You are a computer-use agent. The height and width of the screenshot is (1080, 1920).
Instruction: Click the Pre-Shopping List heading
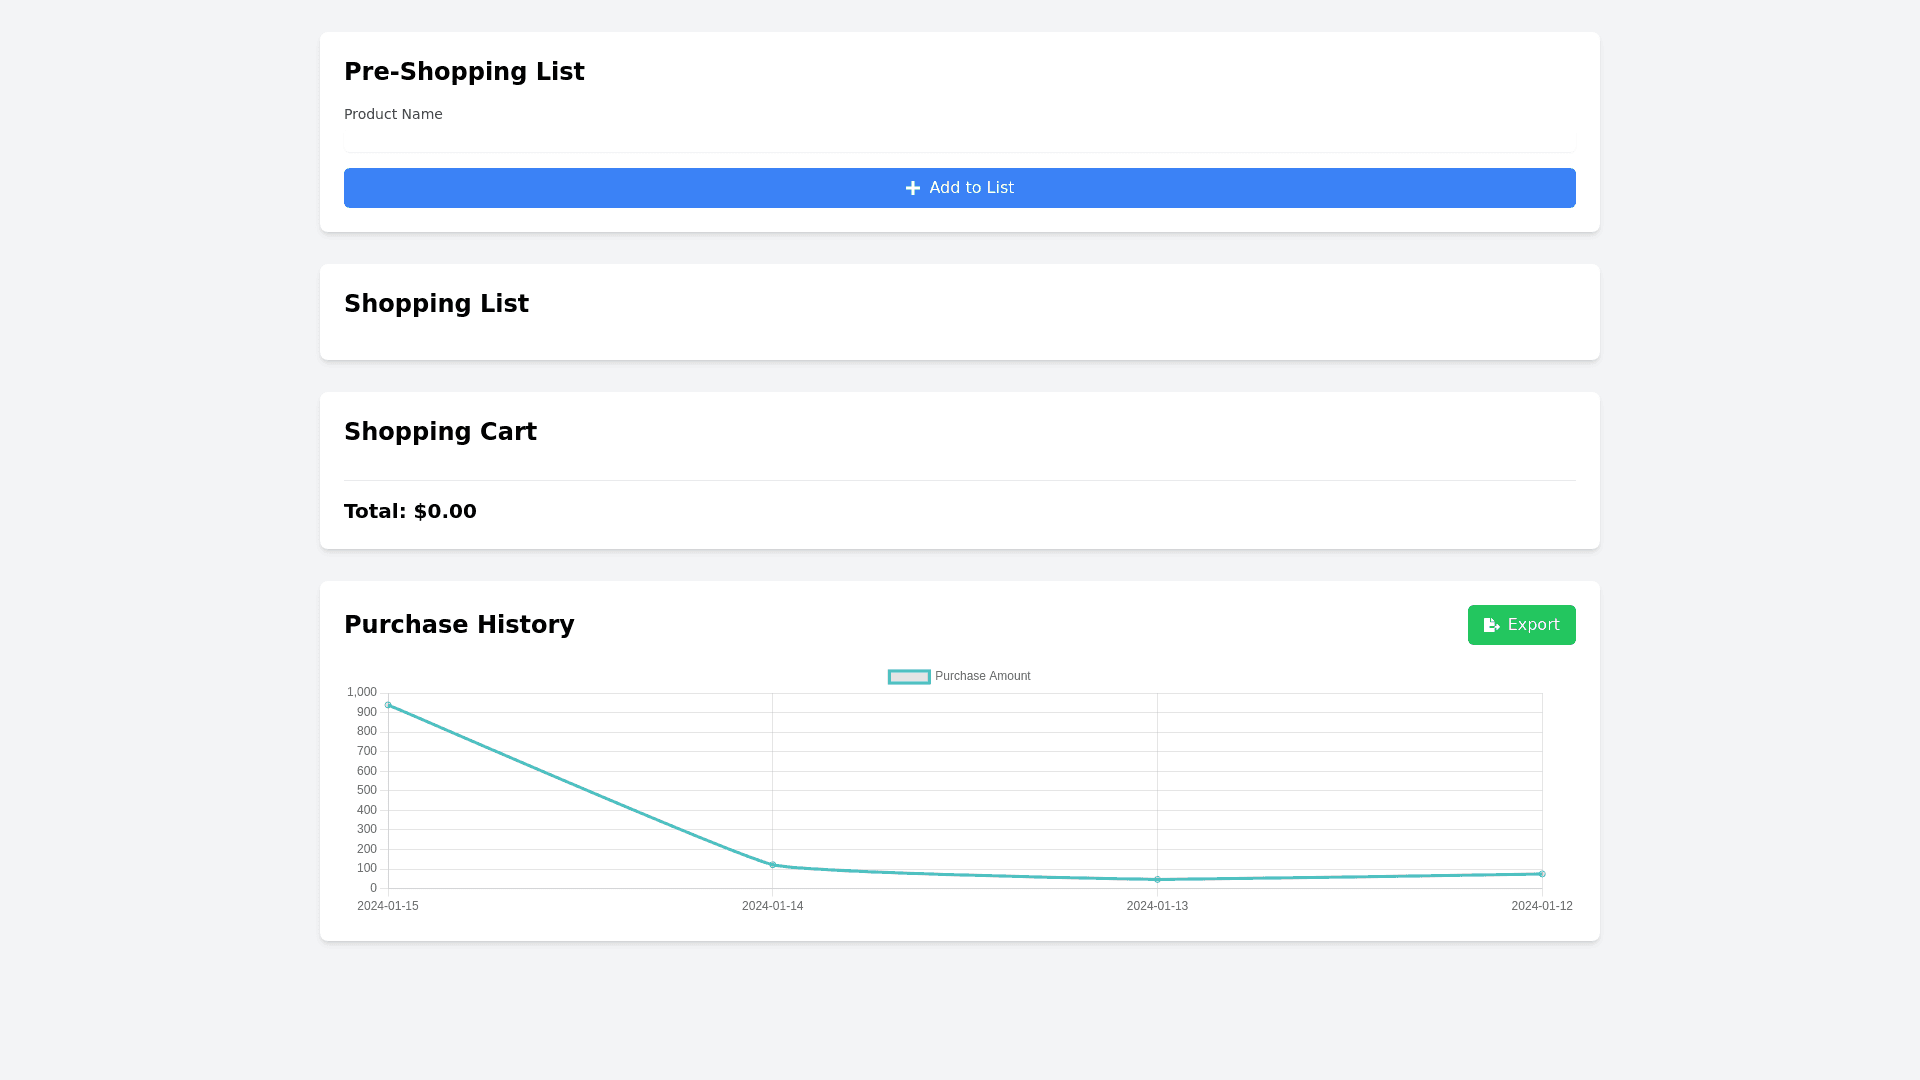click(464, 72)
